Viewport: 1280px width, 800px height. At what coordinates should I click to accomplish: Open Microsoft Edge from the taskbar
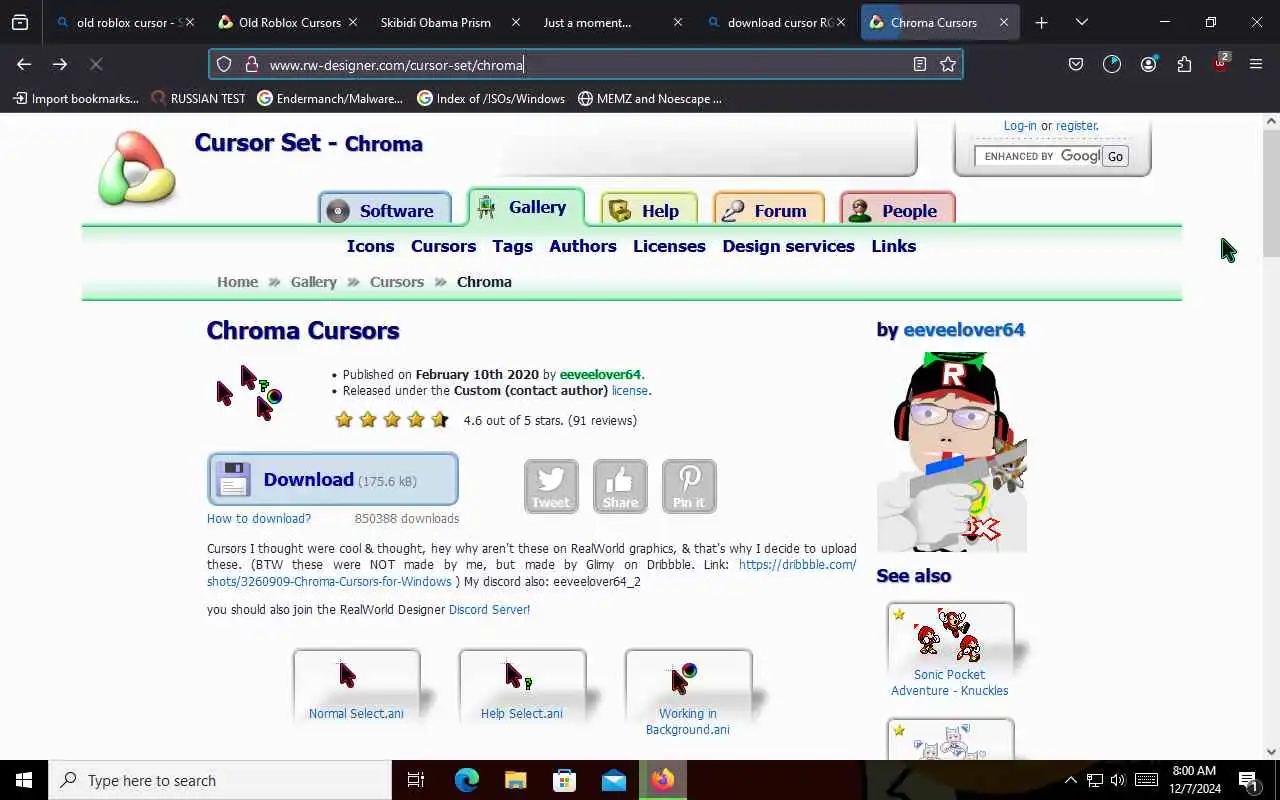467,780
